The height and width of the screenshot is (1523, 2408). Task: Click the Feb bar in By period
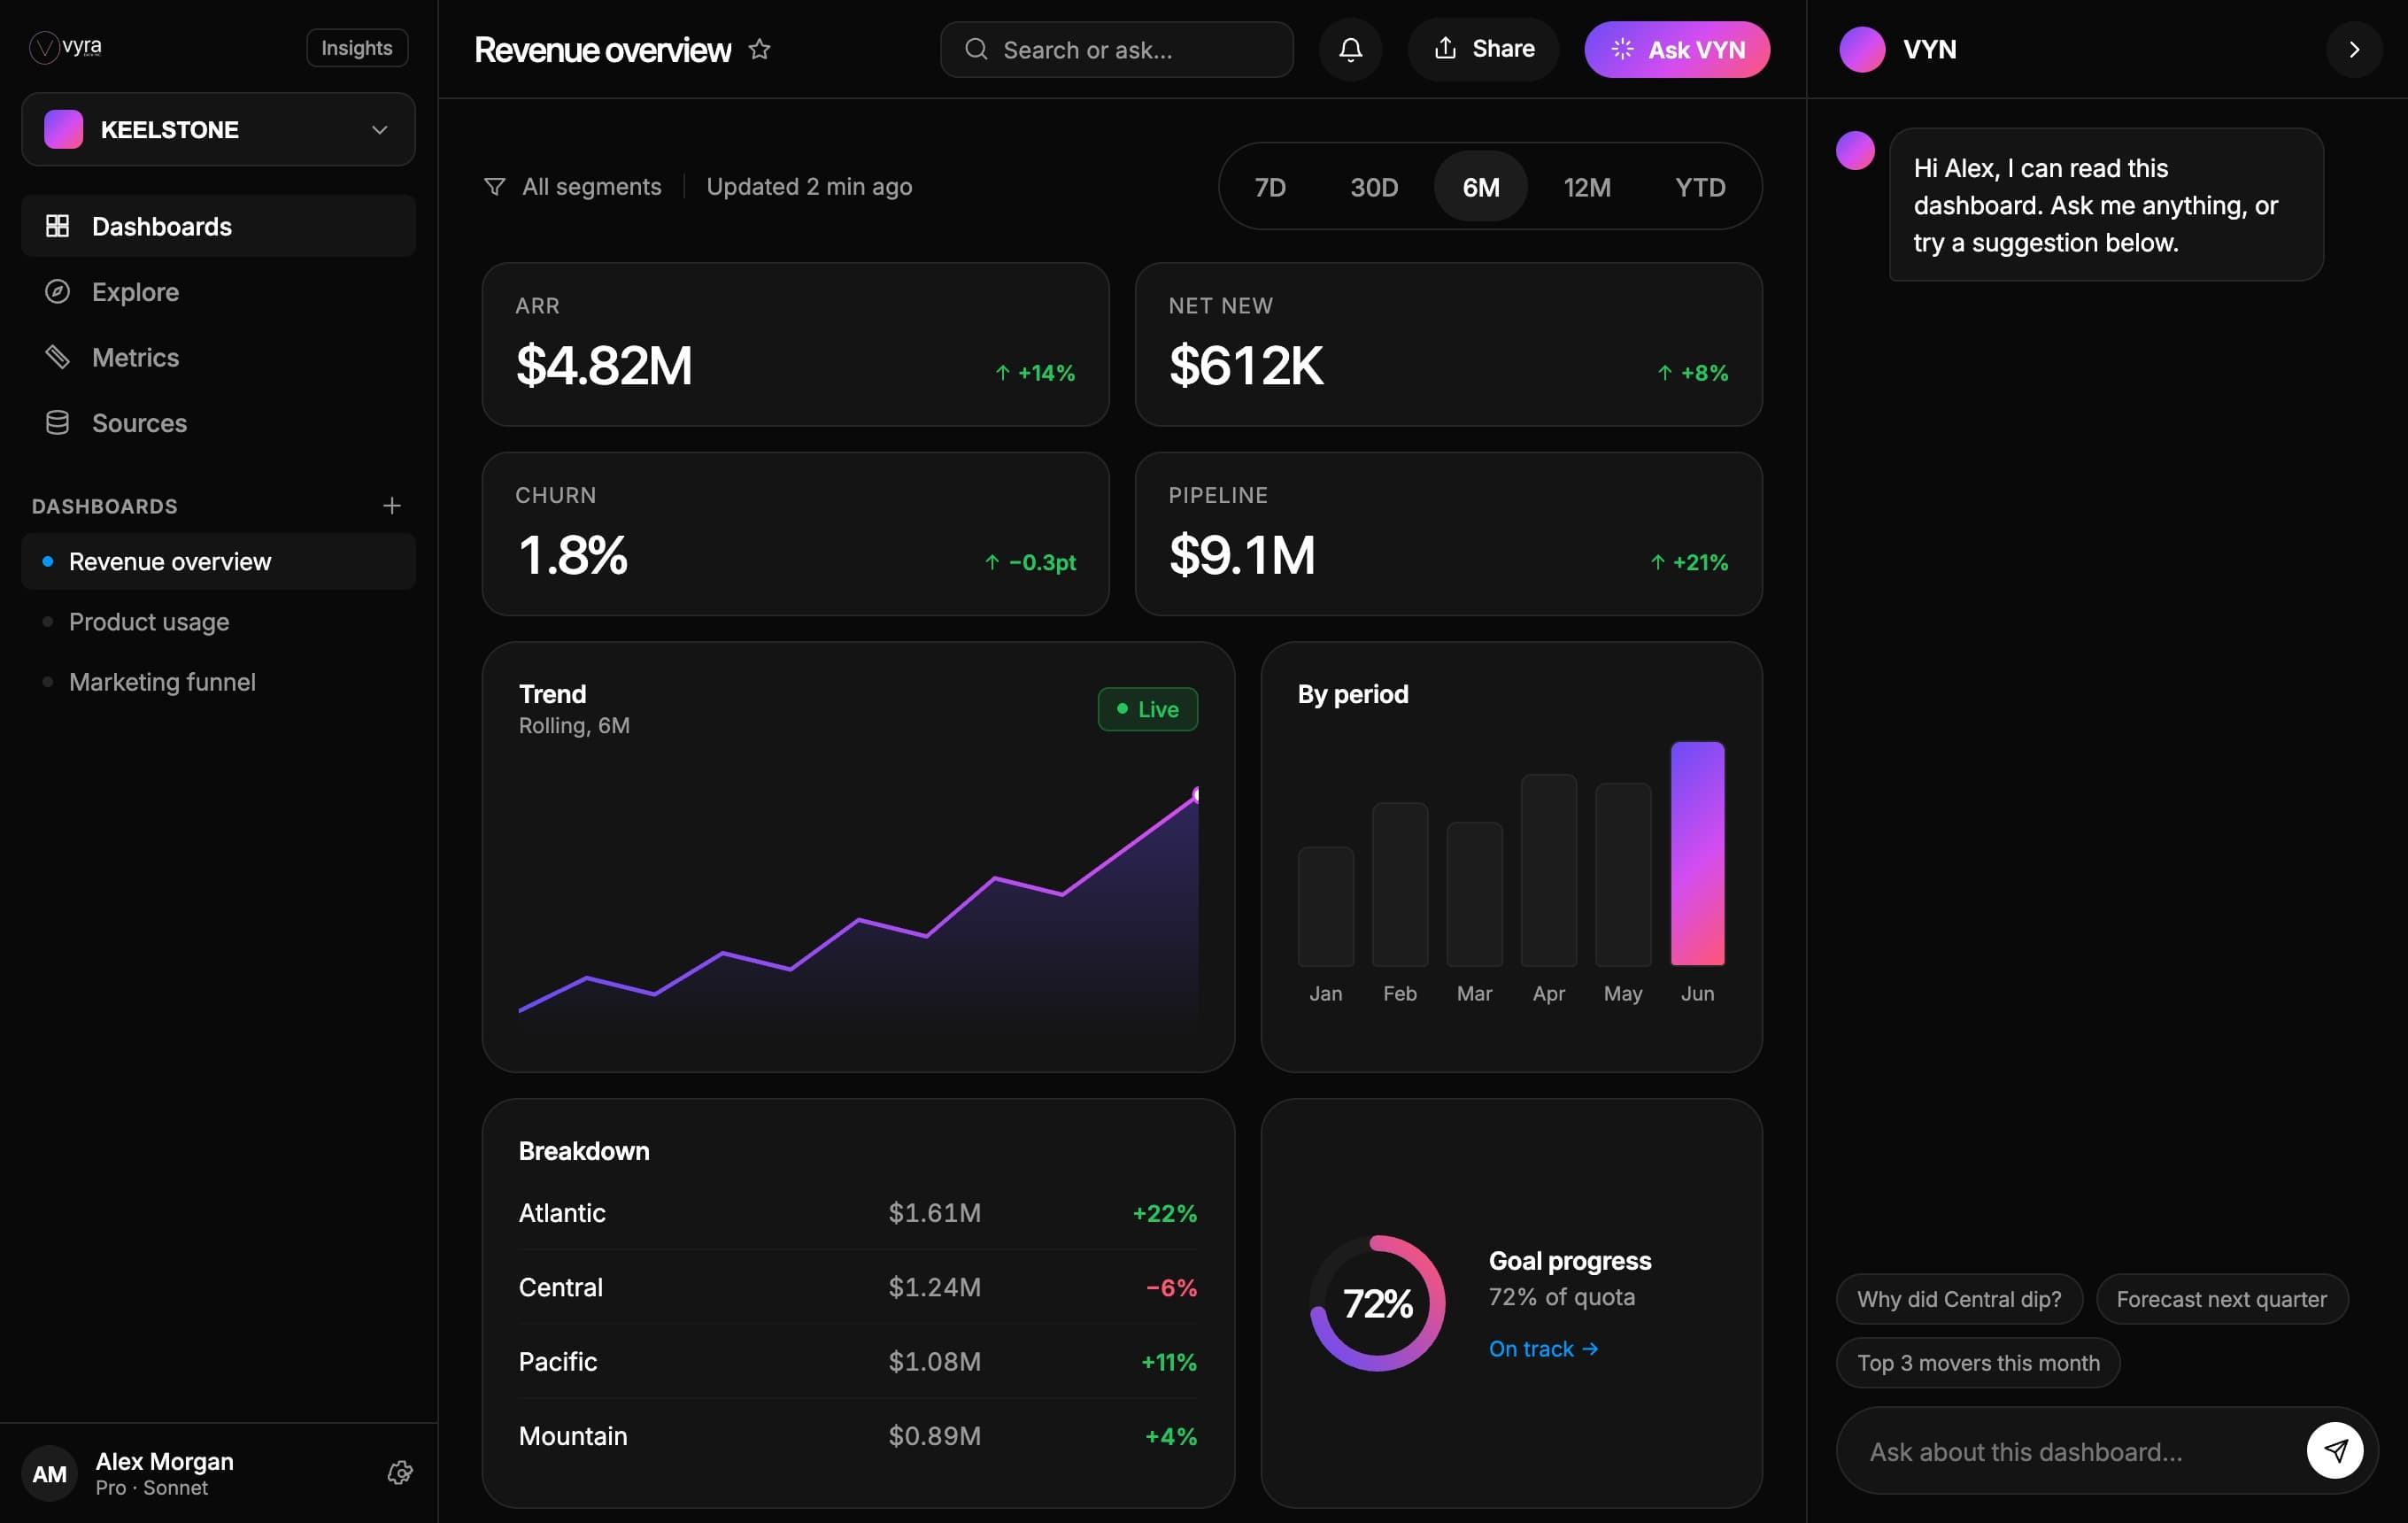point(1400,884)
